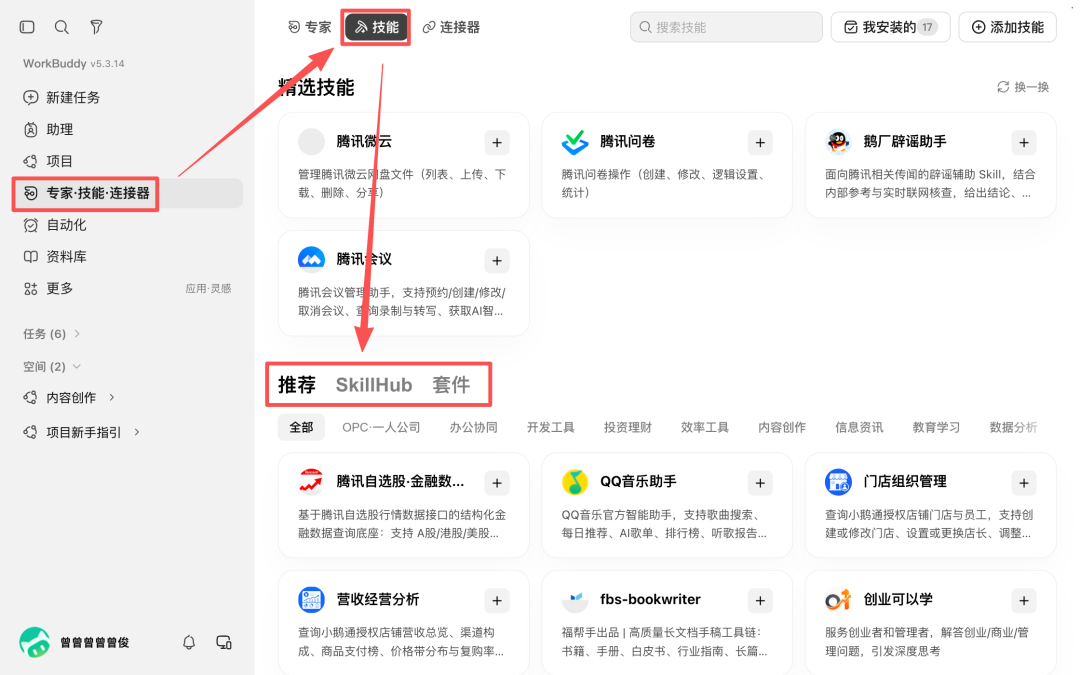Open notifications bell icon
Image resolution: width=1080 pixels, height=675 pixels.
tap(189, 643)
